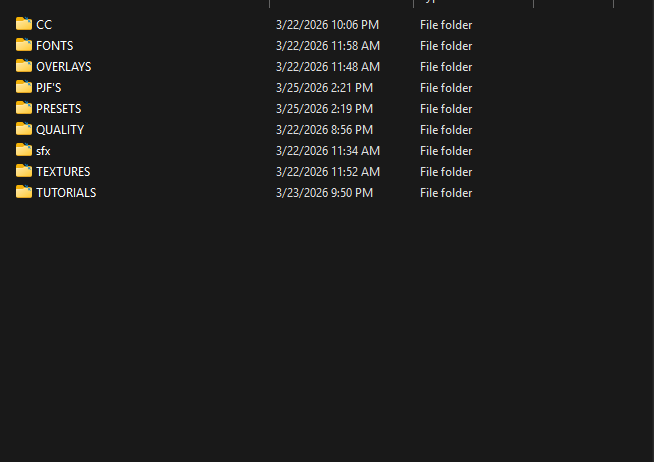Click the folder icon beside CC

pyautogui.click(x=24, y=24)
